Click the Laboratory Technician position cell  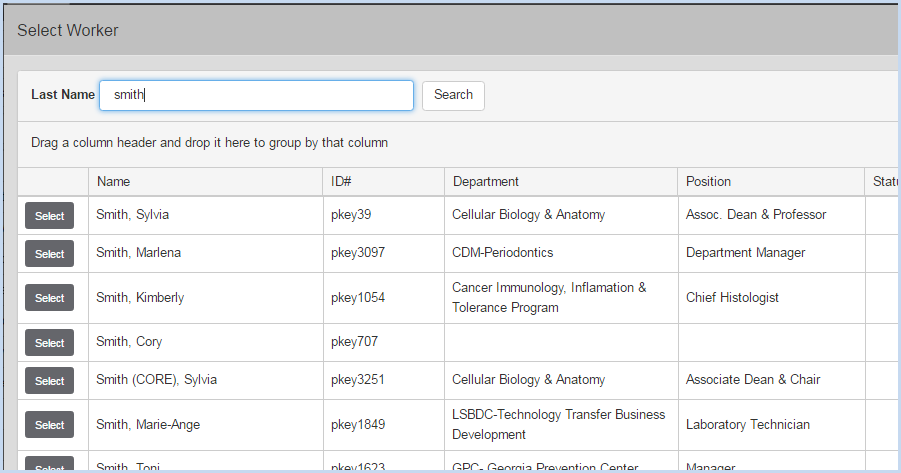pyautogui.click(x=748, y=424)
